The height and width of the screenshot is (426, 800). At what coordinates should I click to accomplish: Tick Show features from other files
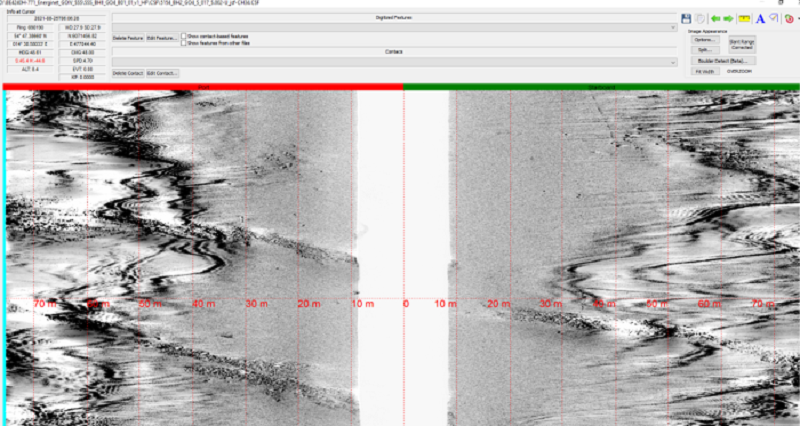coord(184,43)
